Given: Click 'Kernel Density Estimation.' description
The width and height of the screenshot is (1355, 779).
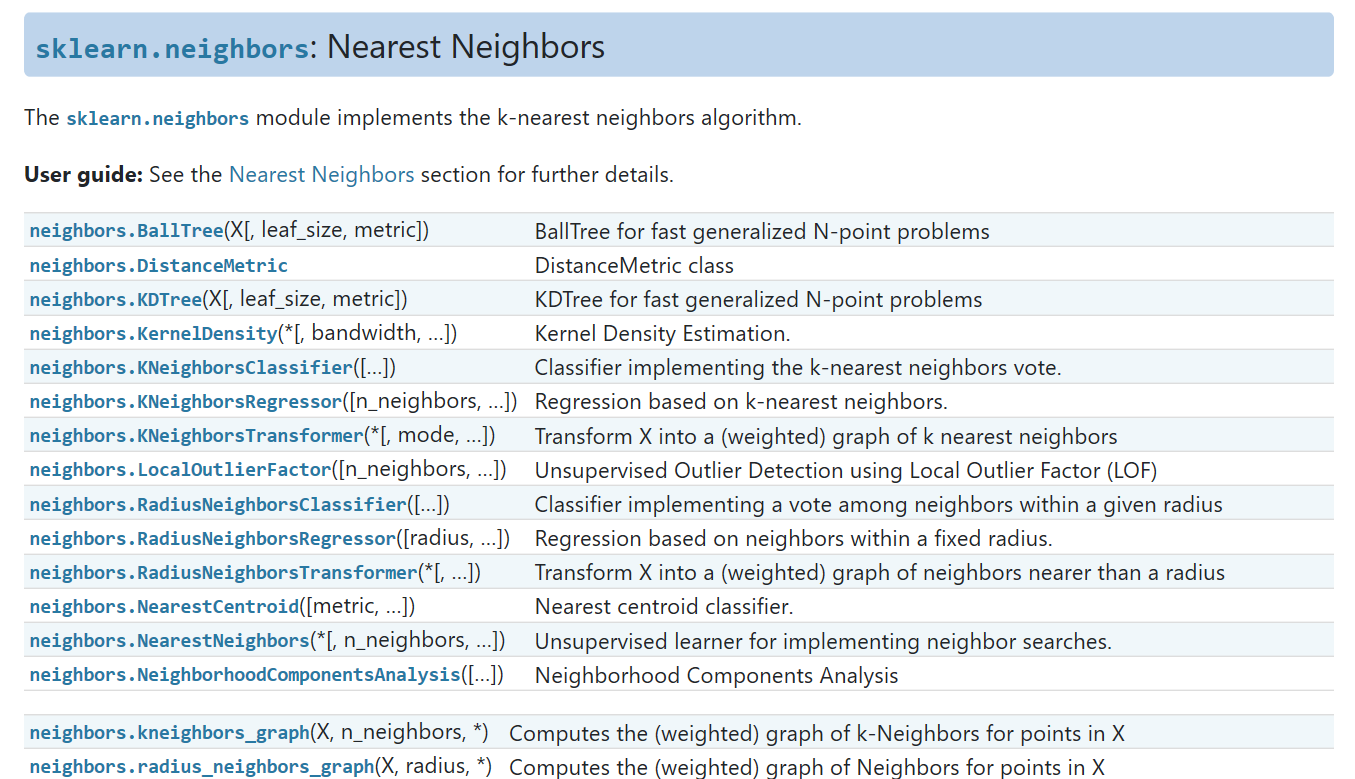Looking at the screenshot, I should 662,333.
